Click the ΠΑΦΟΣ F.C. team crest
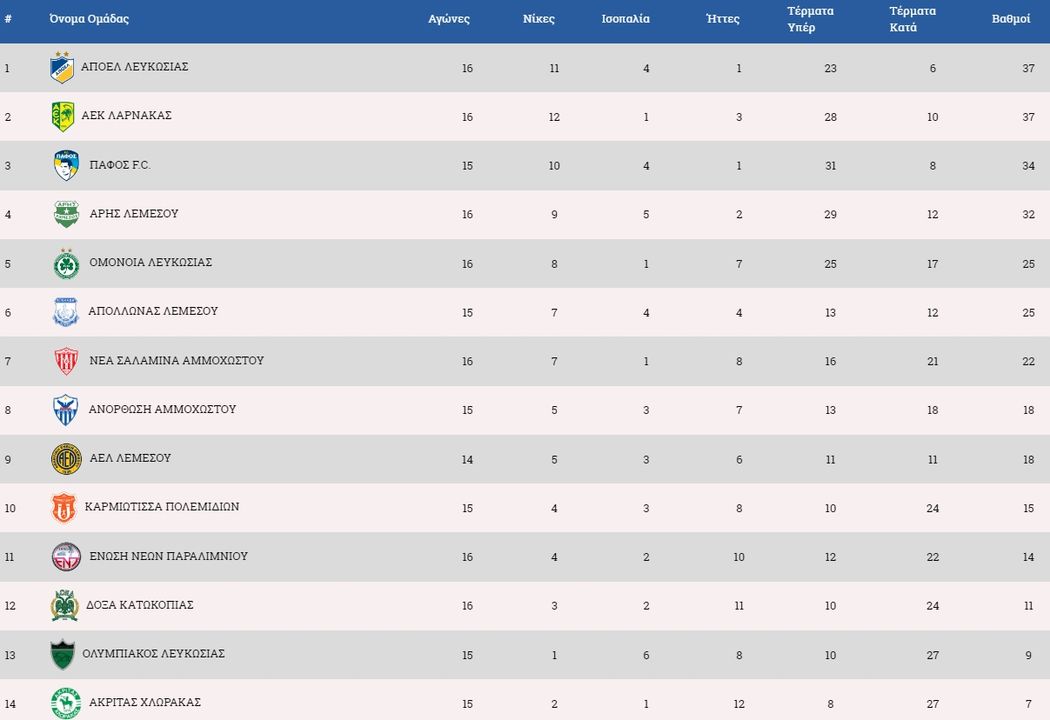This screenshot has width=1050, height=720. (x=66, y=165)
